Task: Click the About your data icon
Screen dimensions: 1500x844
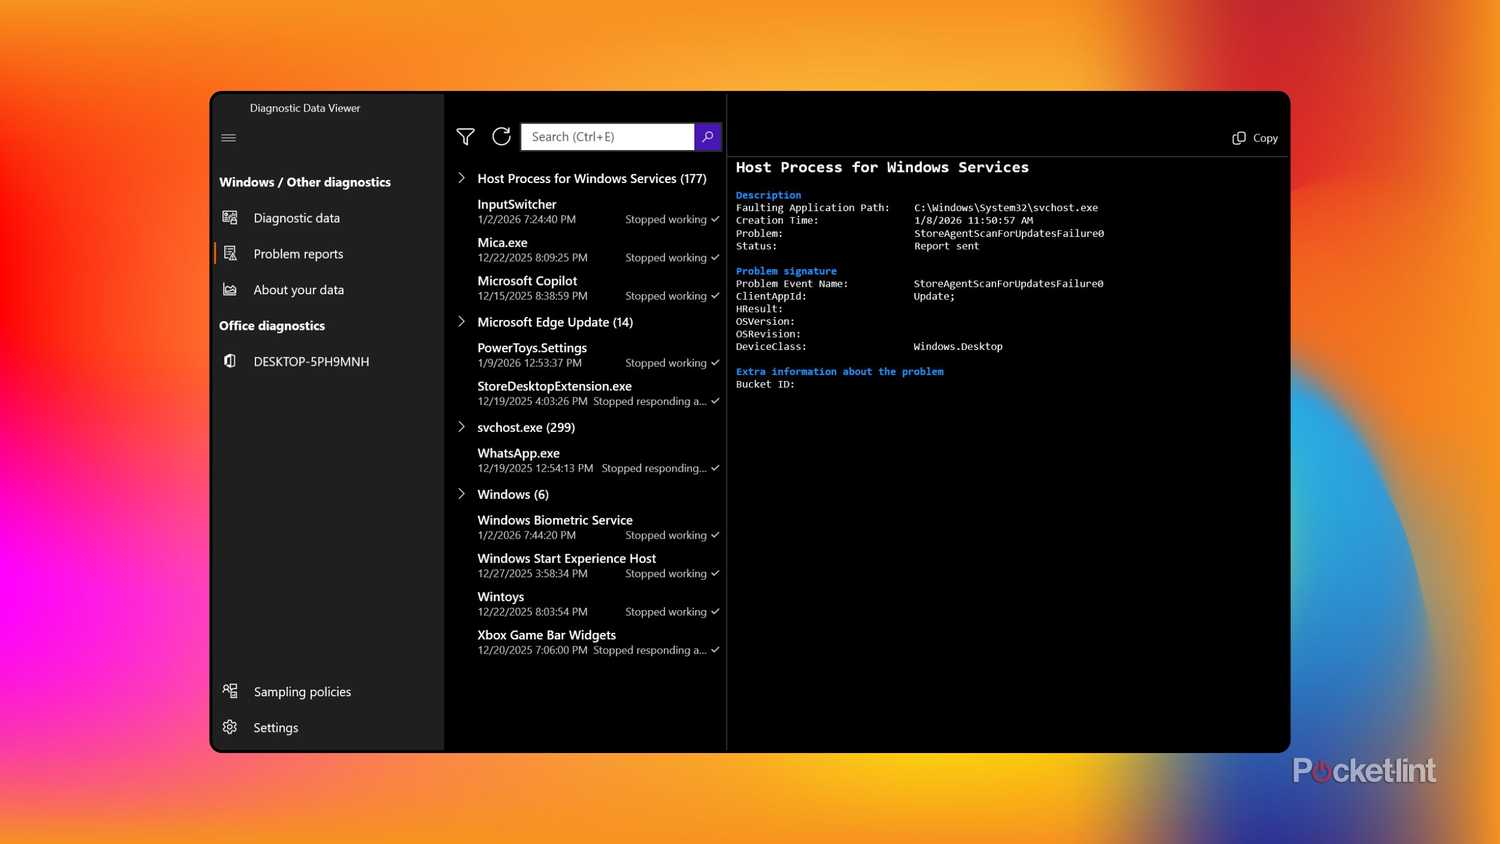Action: [230, 289]
